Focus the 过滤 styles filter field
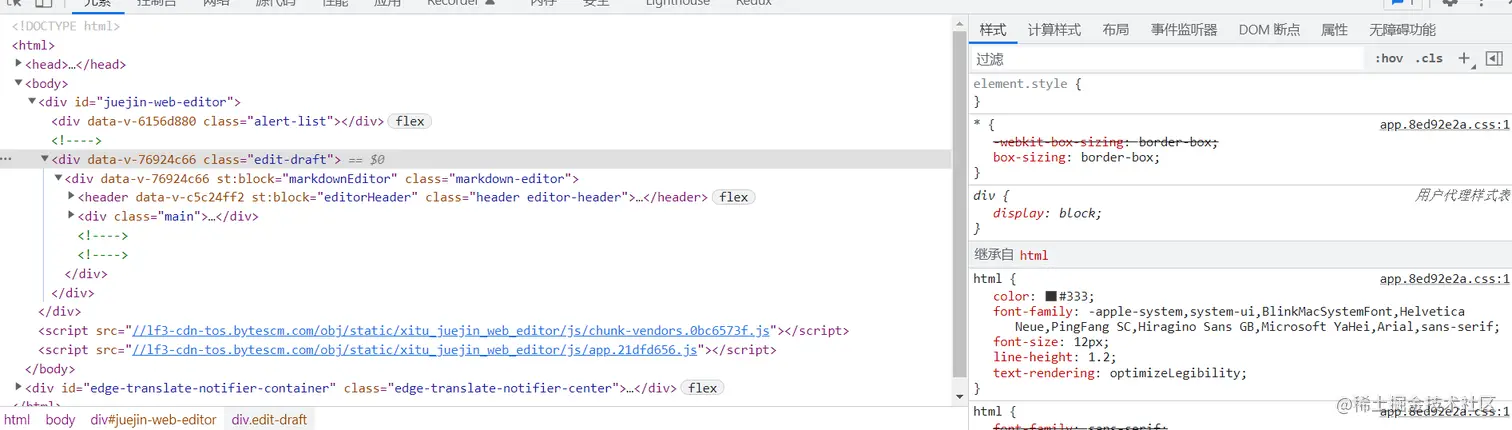1512x430 pixels. coord(1168,59)
